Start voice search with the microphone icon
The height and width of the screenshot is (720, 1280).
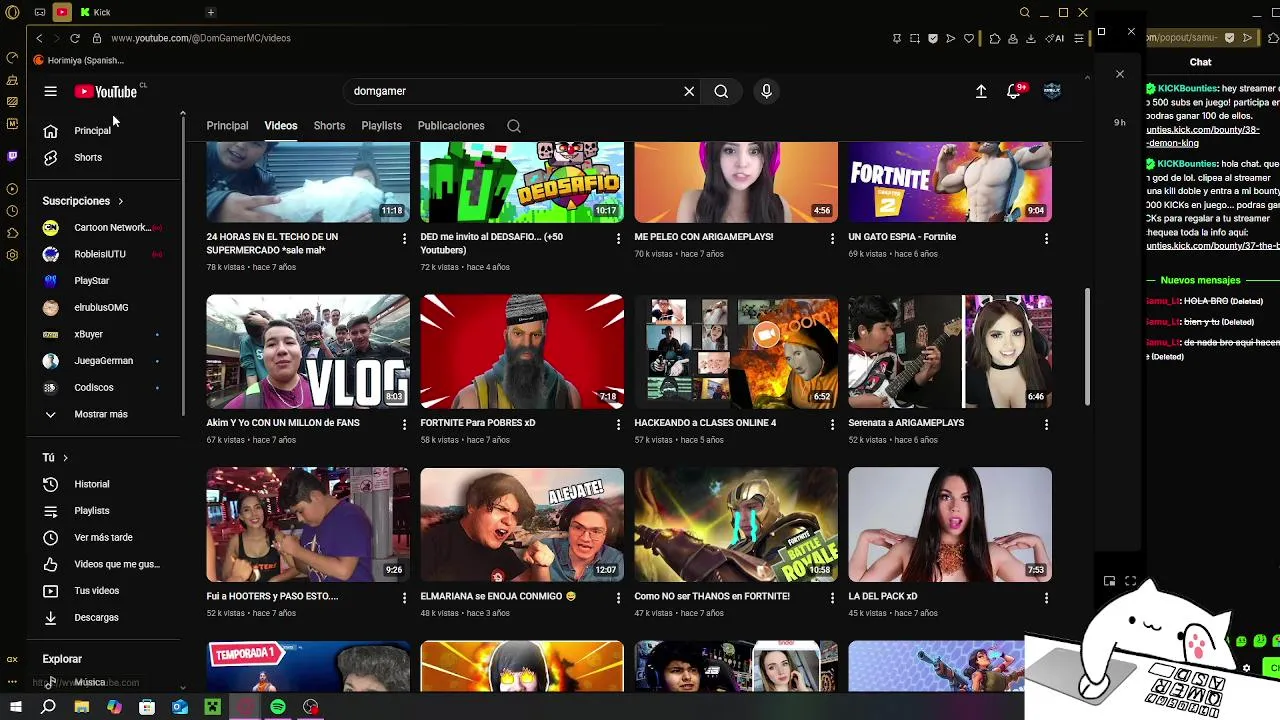pyautogui.click(x=766, y=91)
